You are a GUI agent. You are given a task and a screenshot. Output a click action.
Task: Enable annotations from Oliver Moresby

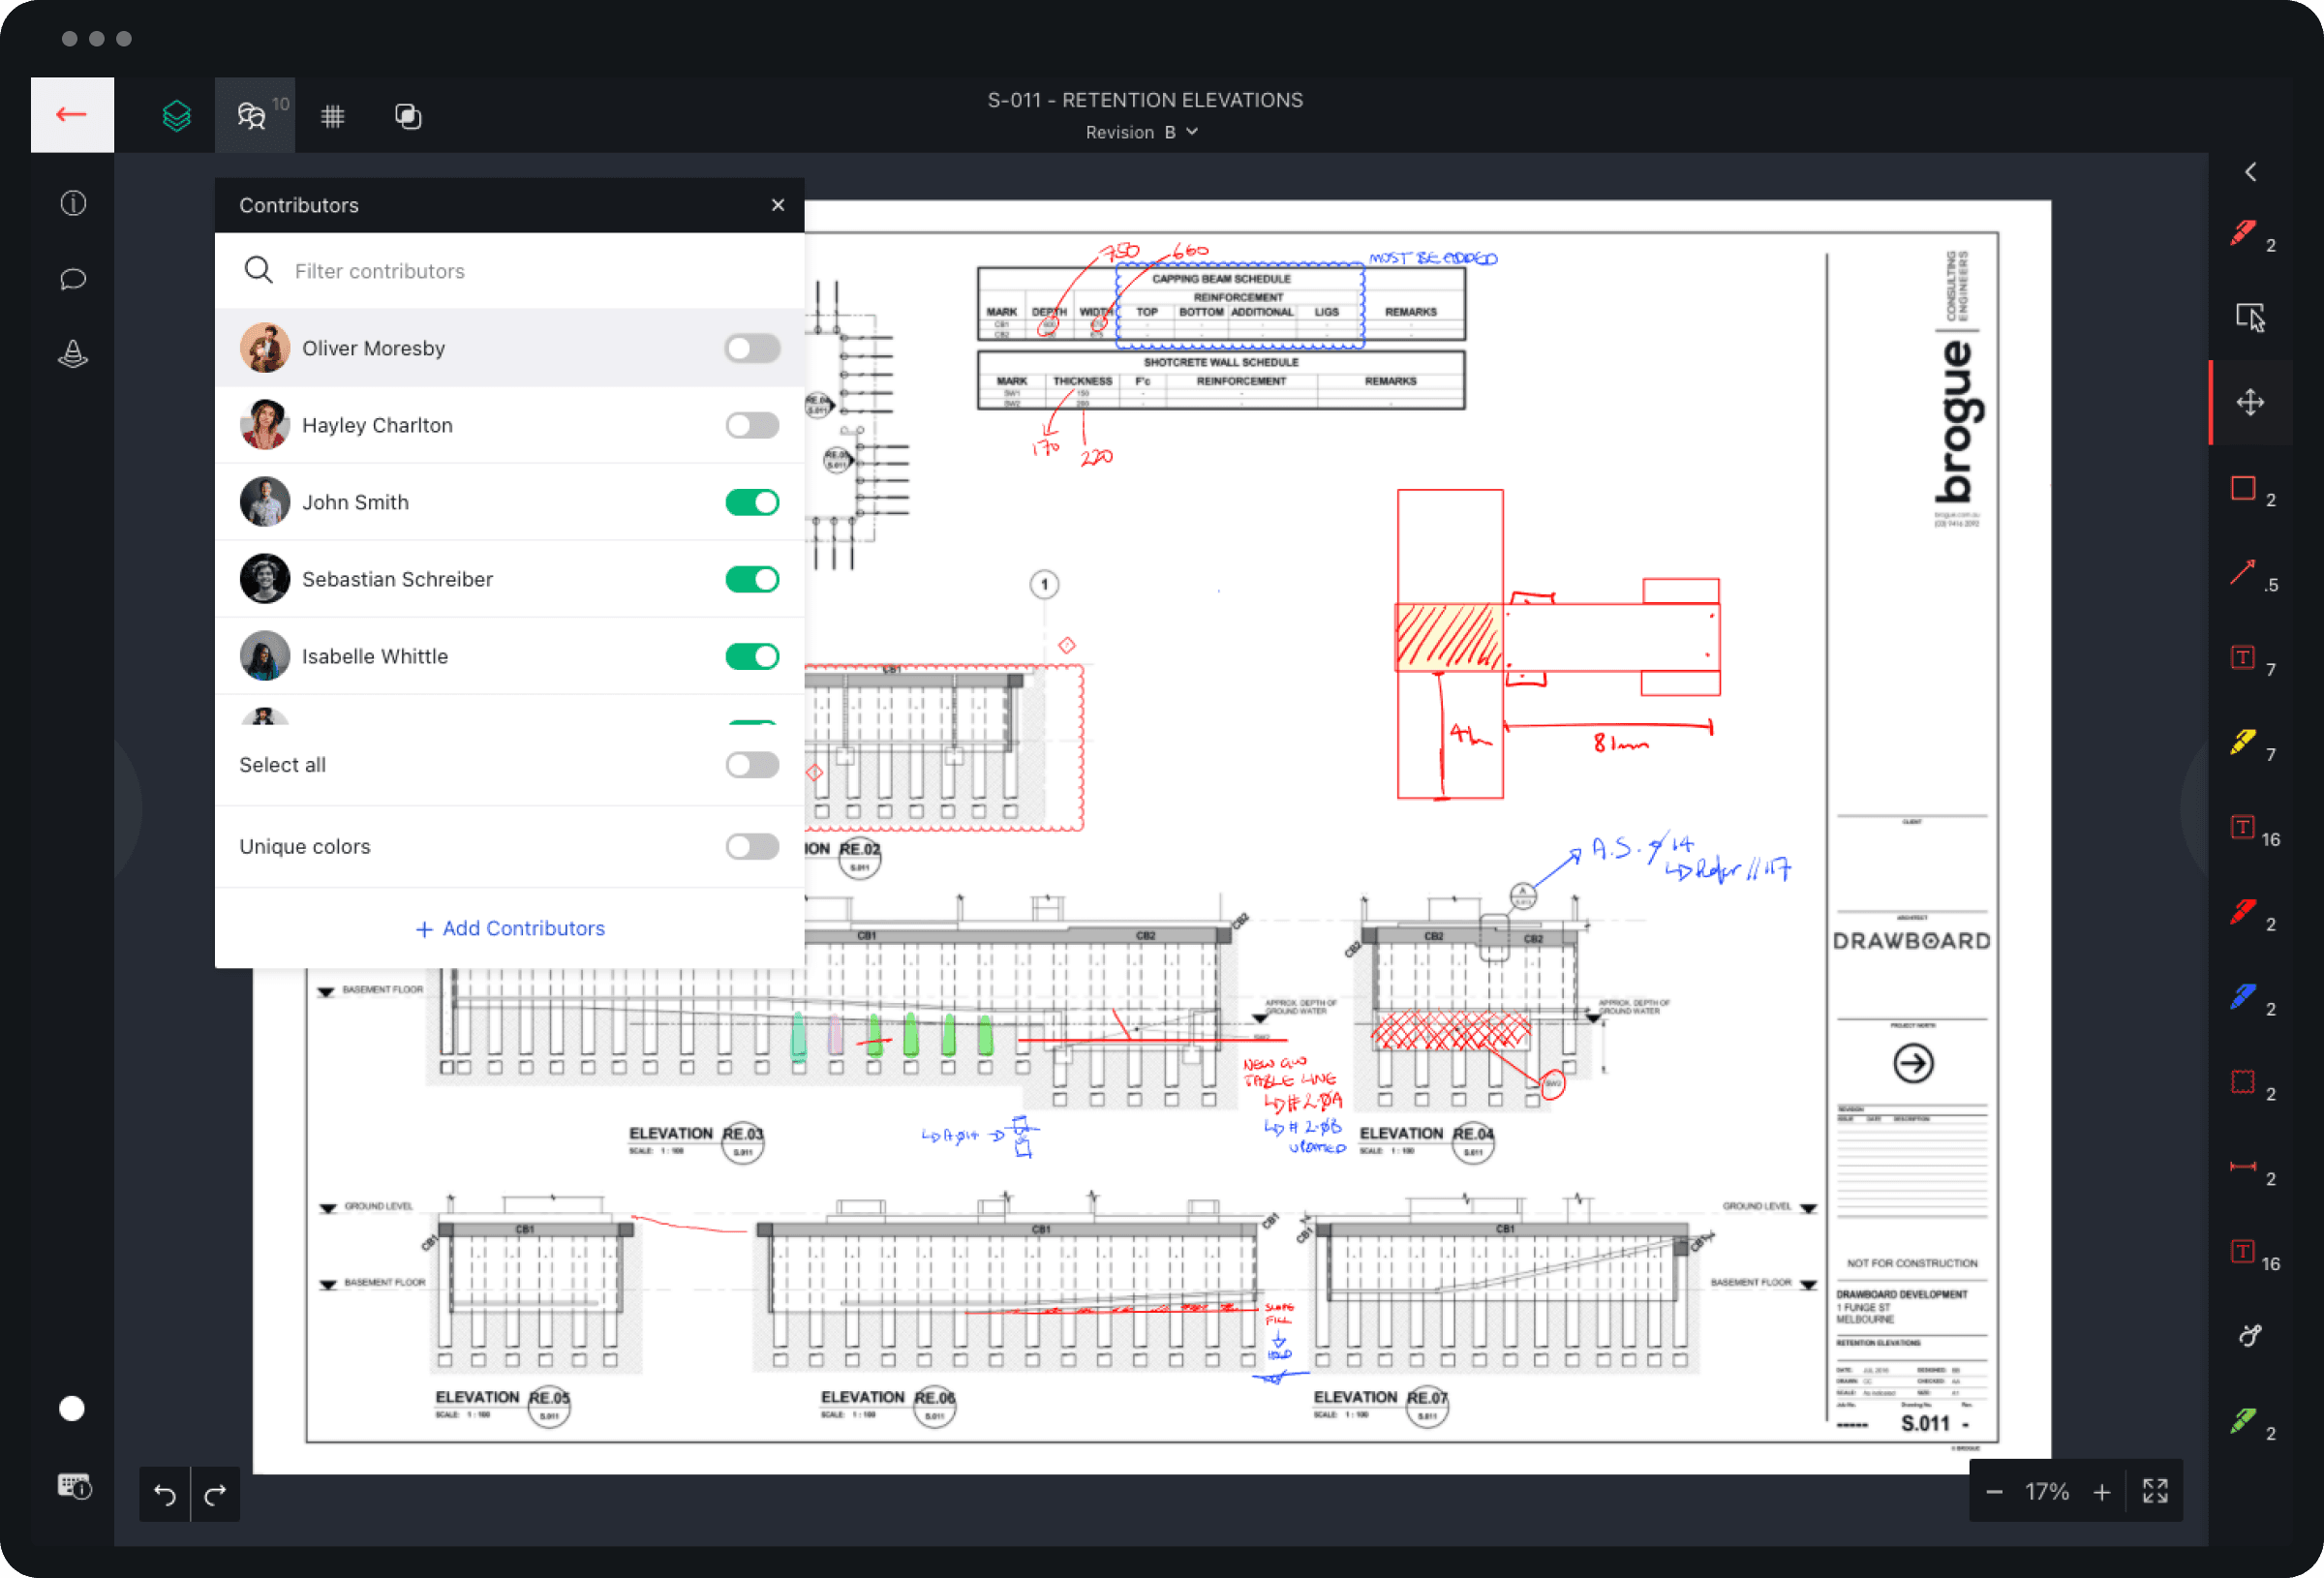752,347
